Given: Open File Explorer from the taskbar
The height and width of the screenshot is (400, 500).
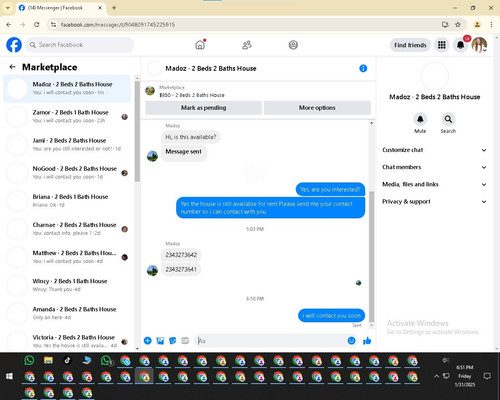Looking at the screenshot, I should (48, 360).
